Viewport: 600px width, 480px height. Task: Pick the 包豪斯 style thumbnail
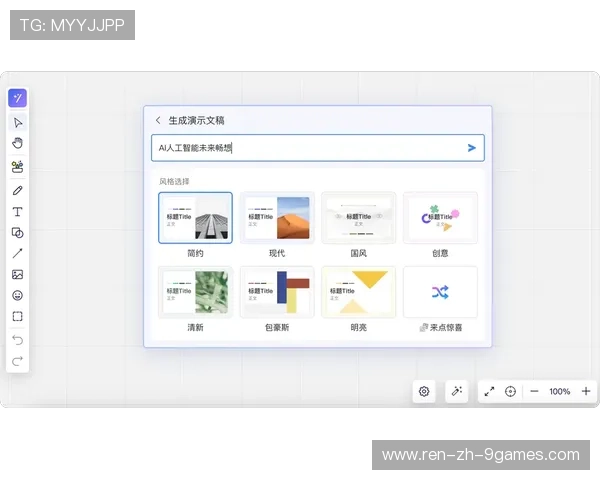coord(277,292)
